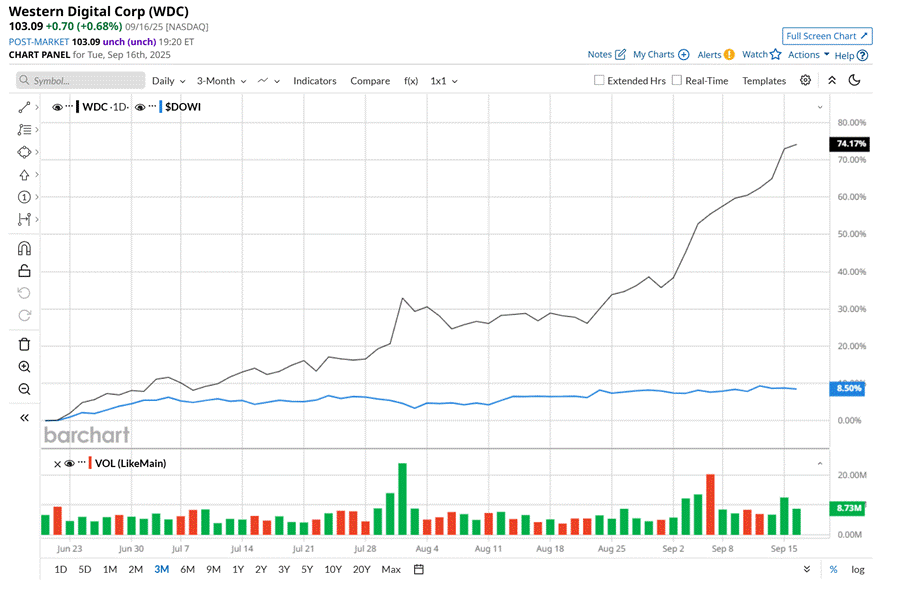Open the f(x) expressions menu
902x590 pixels.
[411, 81]
